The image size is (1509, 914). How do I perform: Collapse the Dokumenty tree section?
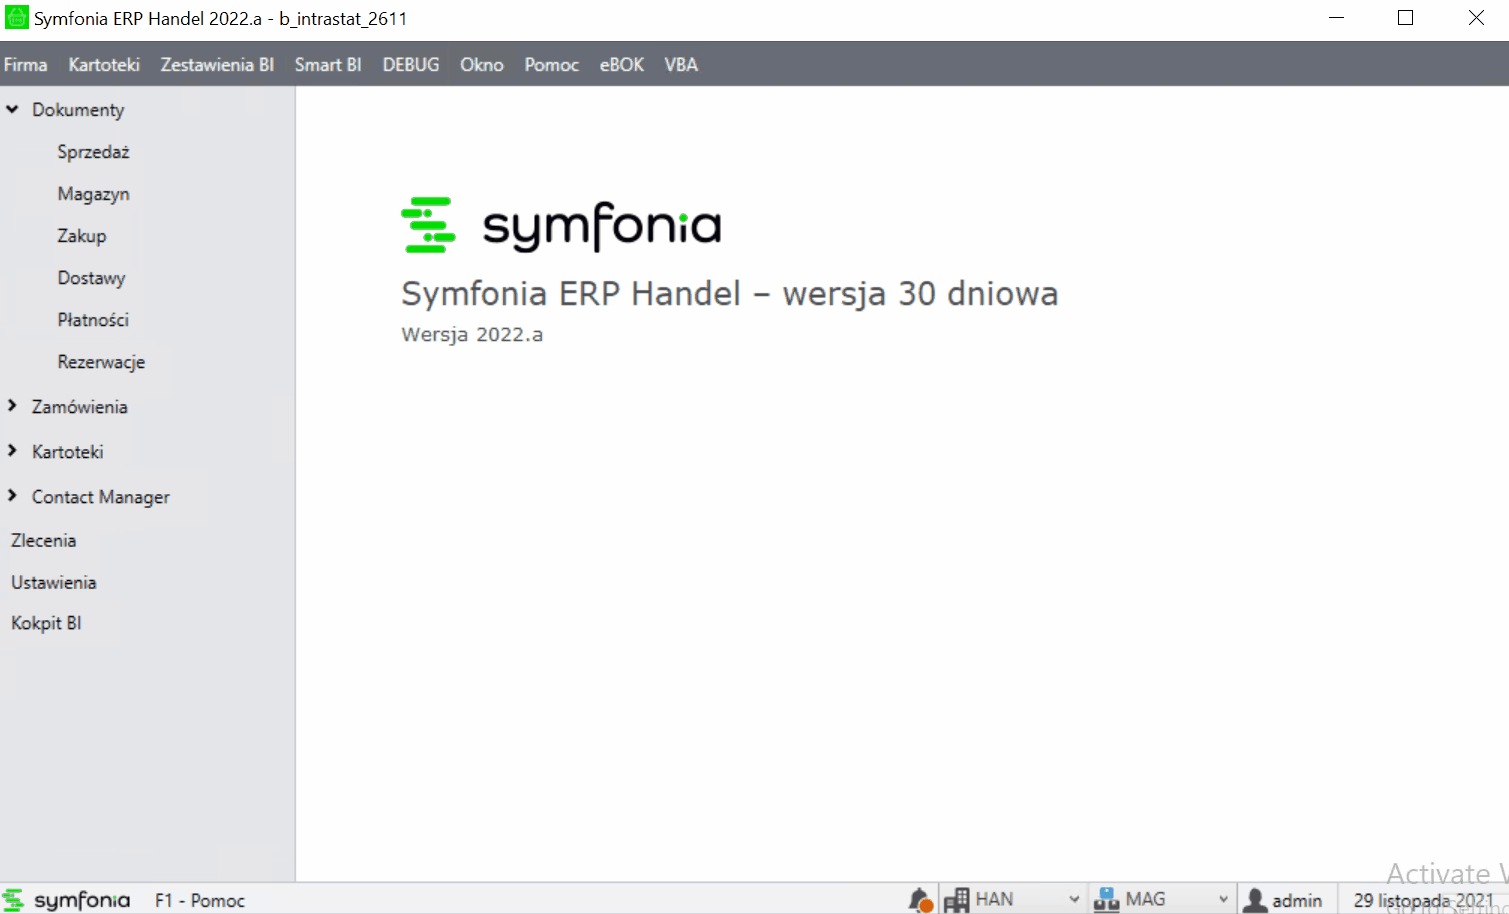pyautogui.click(x=13, y=109)
